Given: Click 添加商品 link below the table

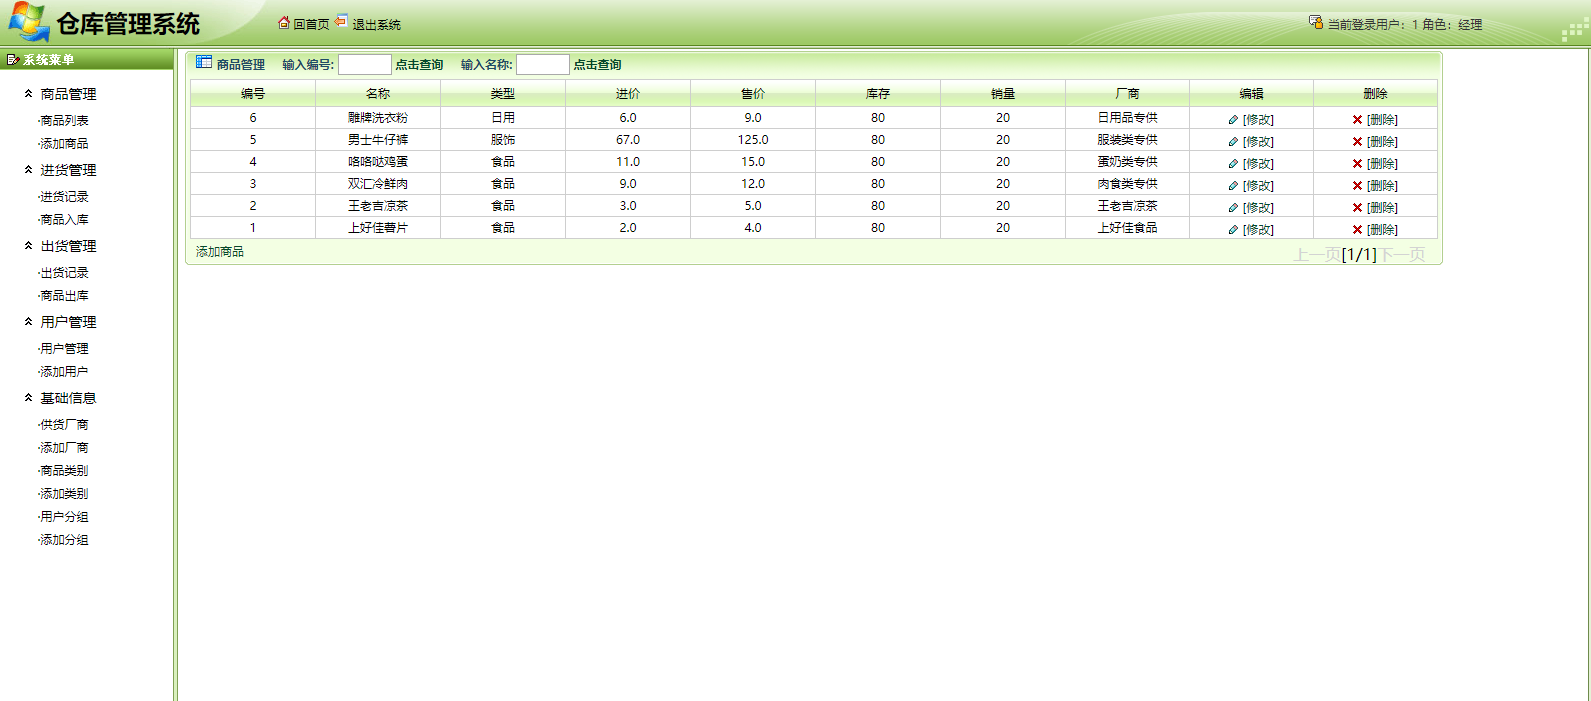Looking at the screenshot, I should pyautogui.click(x=220, y=251).
